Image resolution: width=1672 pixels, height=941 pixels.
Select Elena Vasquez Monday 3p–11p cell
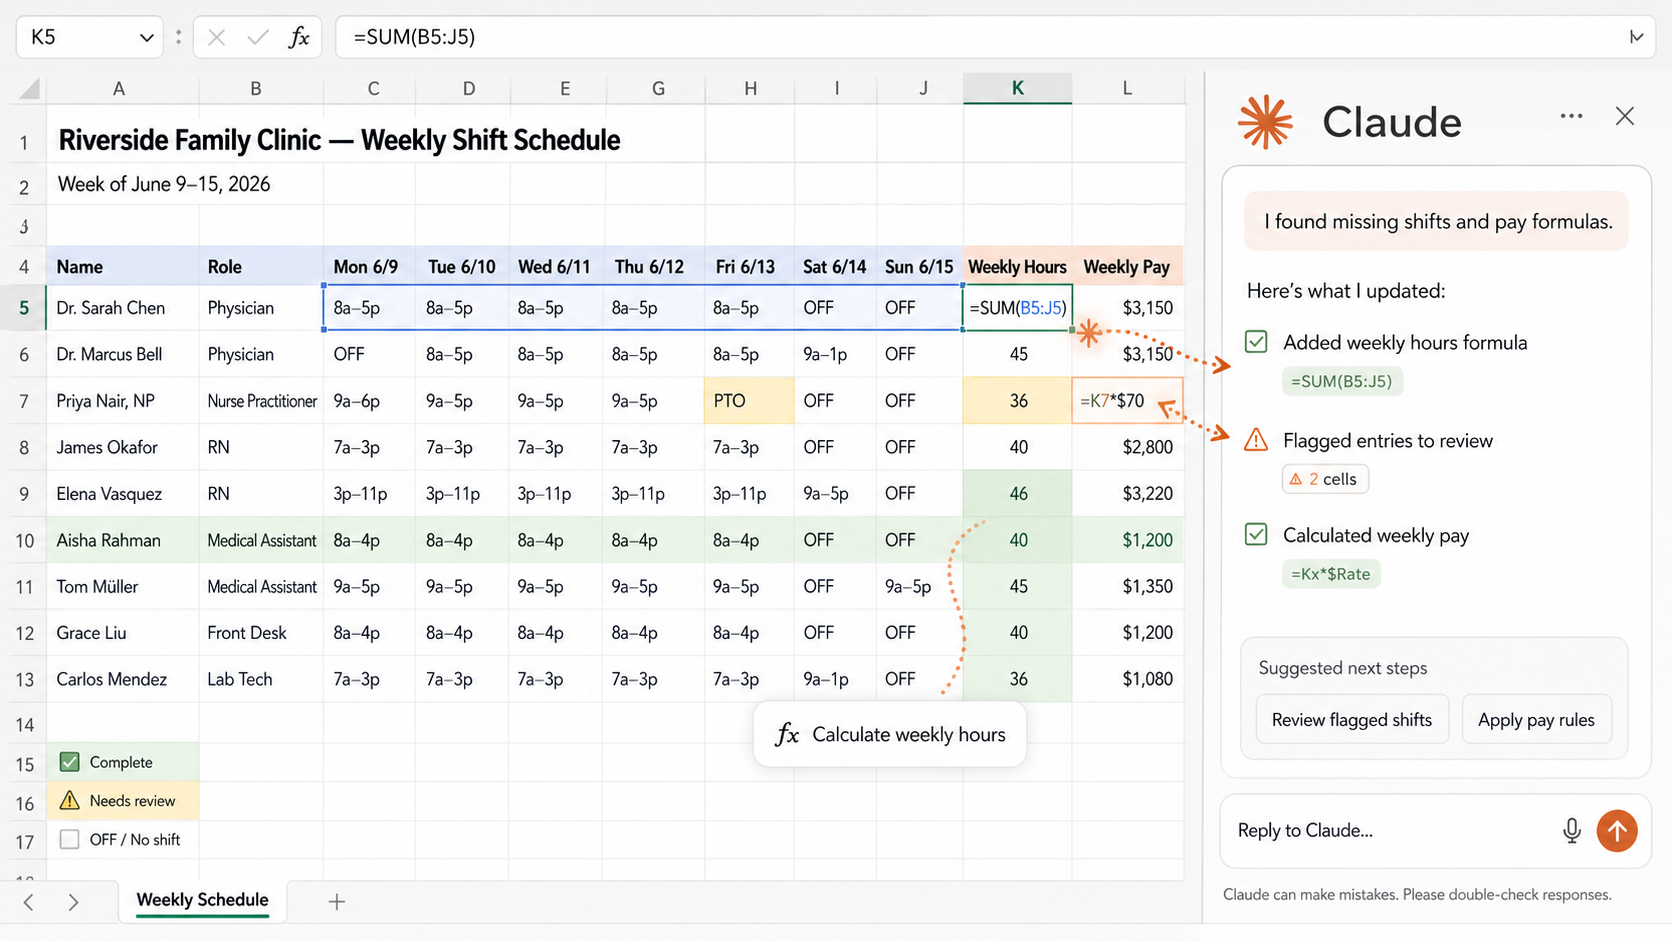368,493
